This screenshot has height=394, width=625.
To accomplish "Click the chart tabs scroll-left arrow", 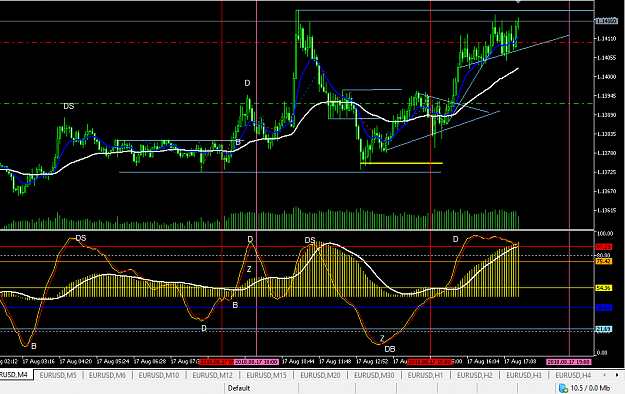I will [x=605, y=375].
